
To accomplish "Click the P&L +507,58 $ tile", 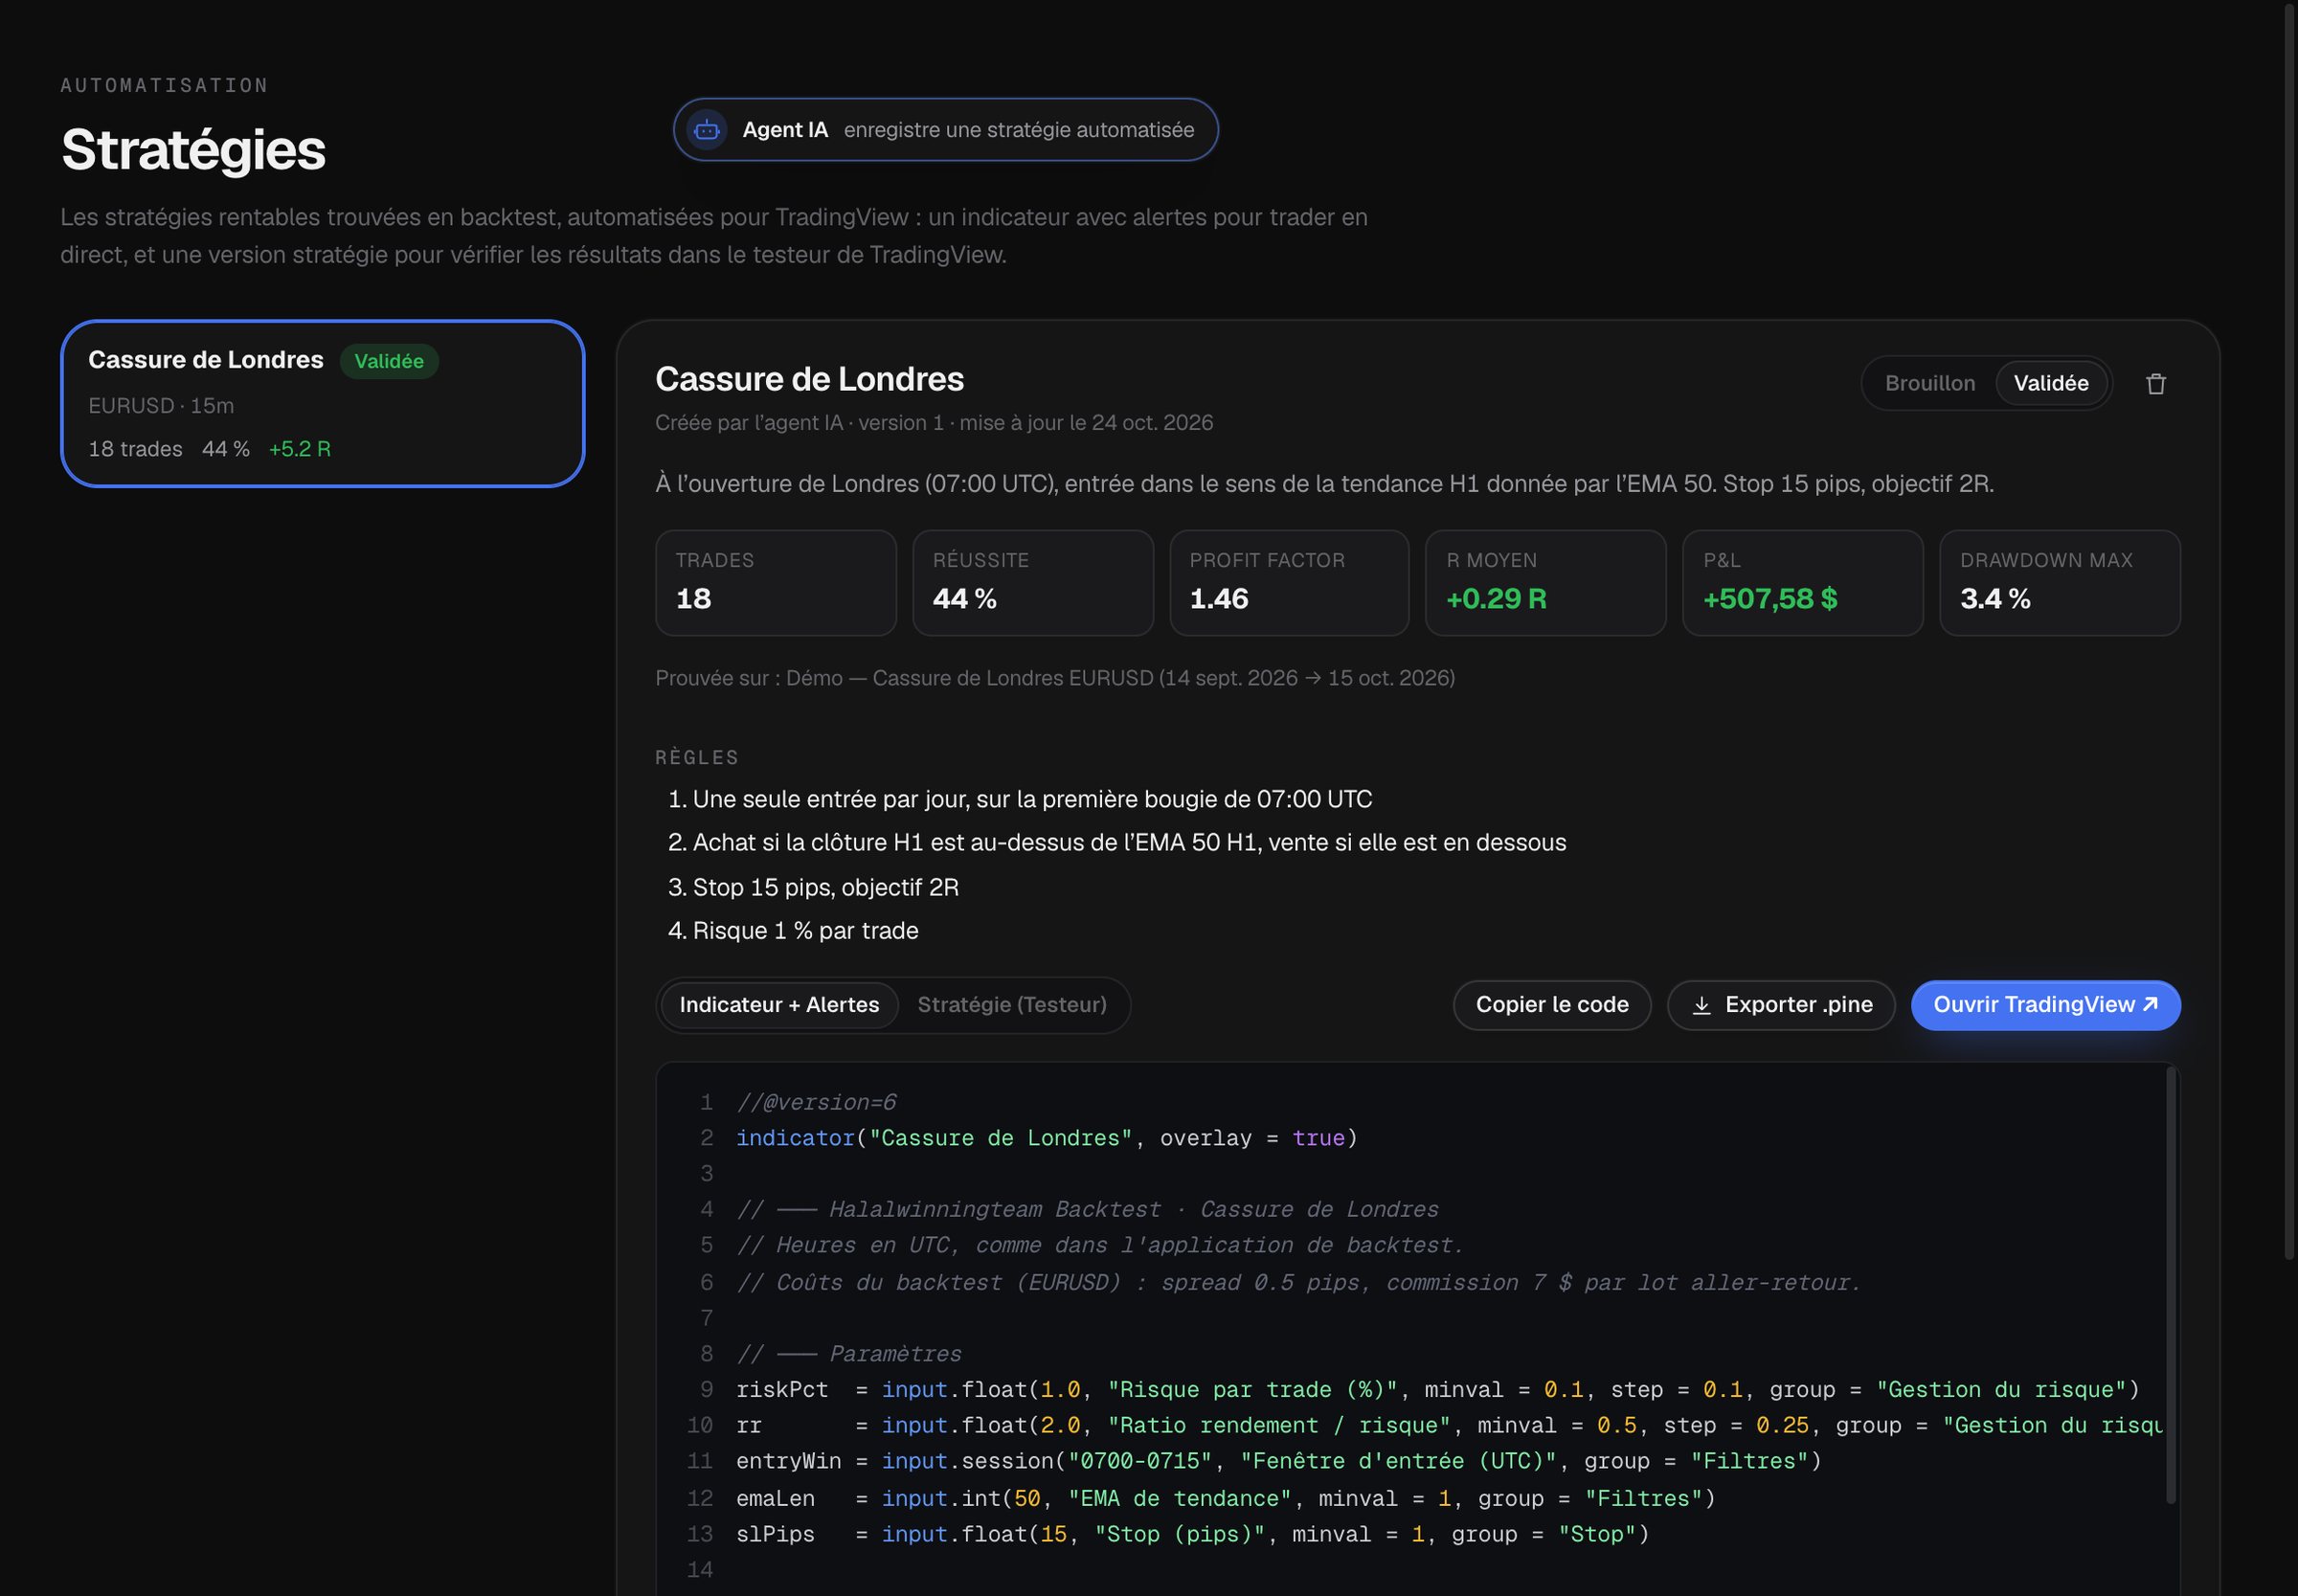I will 1803,583.
